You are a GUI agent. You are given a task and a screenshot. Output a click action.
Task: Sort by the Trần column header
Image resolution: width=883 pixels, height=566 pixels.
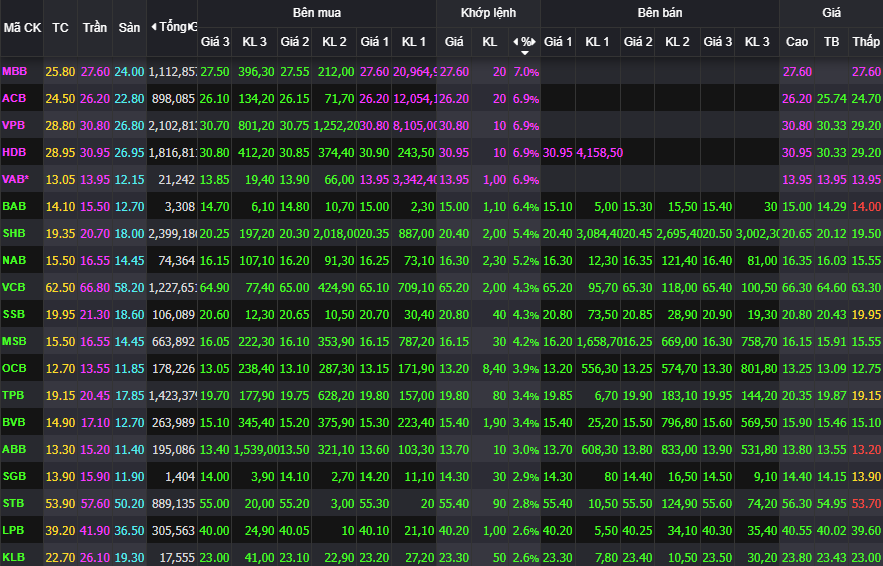[x=95, y=27]
